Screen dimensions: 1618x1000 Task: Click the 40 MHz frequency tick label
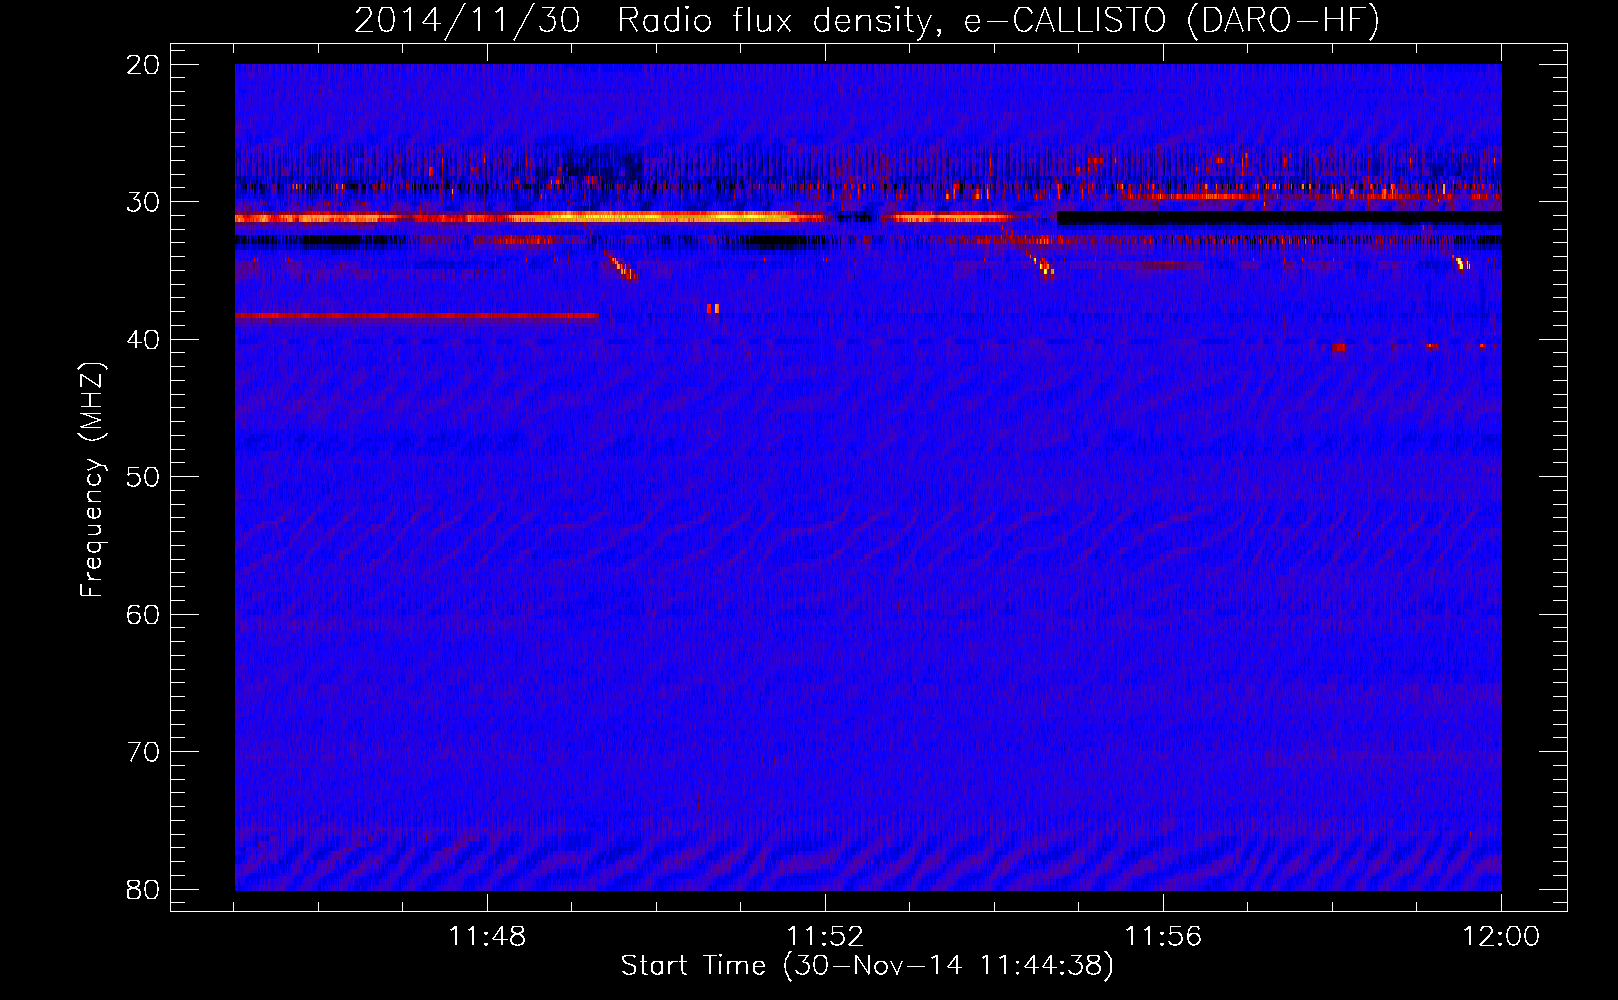point(143,340)
